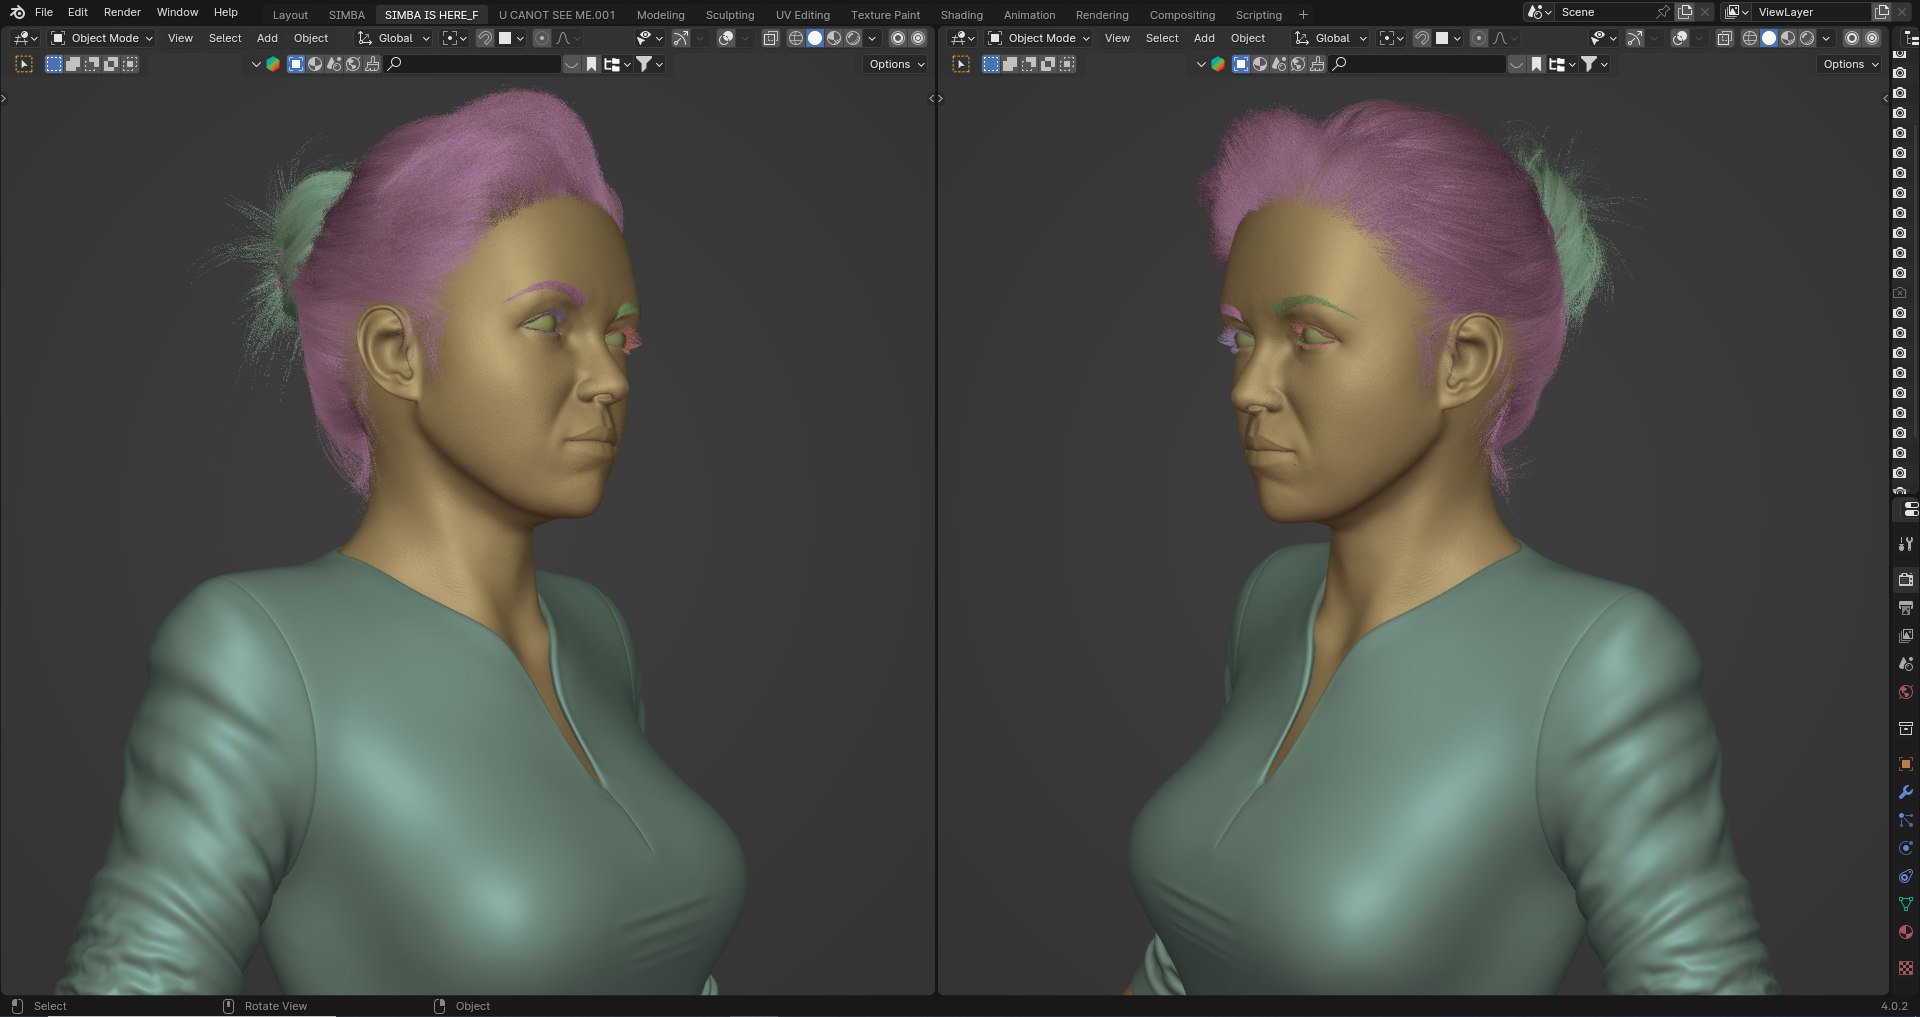Click the bookmark icon in left viewport header
The width and height of the screenshot is (1920, 1017).
592,64
